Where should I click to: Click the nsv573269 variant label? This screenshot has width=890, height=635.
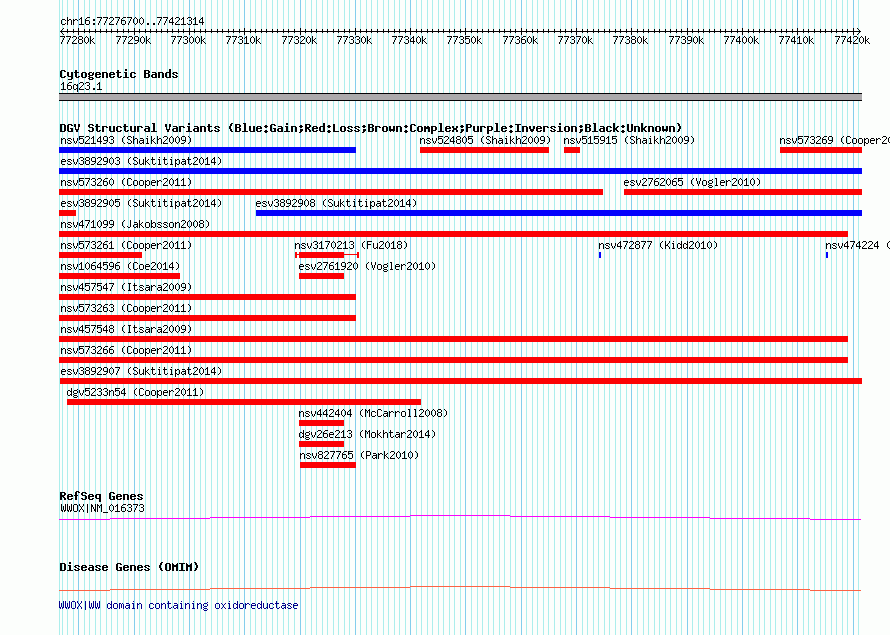pos(834,140)
